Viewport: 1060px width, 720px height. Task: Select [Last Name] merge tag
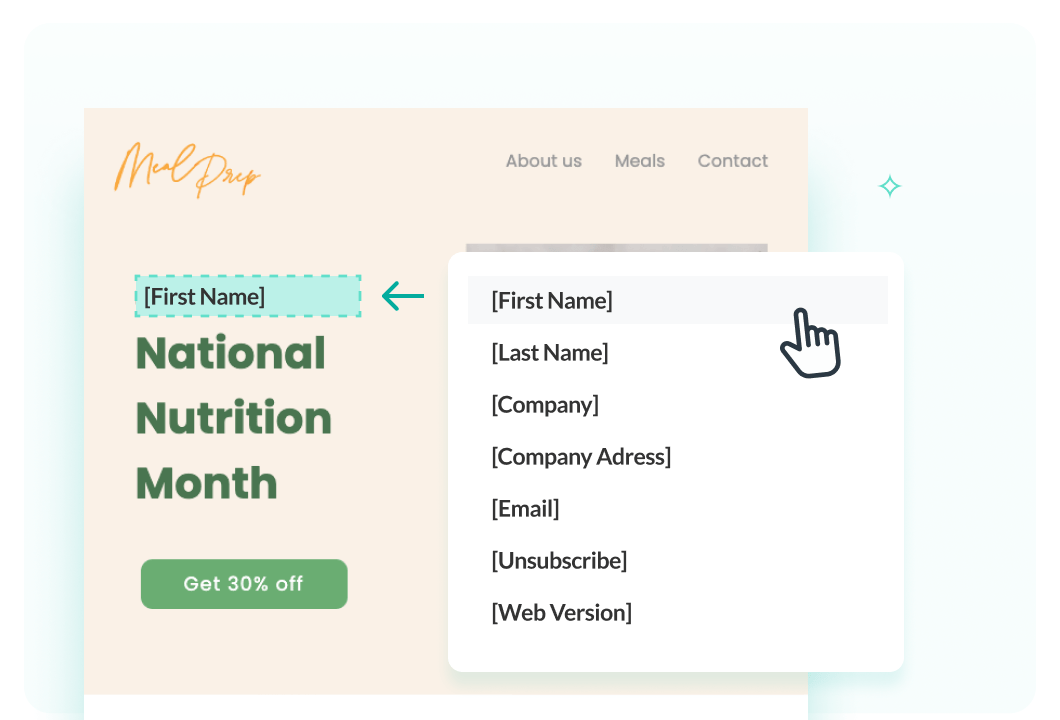[x=550, y=353]
